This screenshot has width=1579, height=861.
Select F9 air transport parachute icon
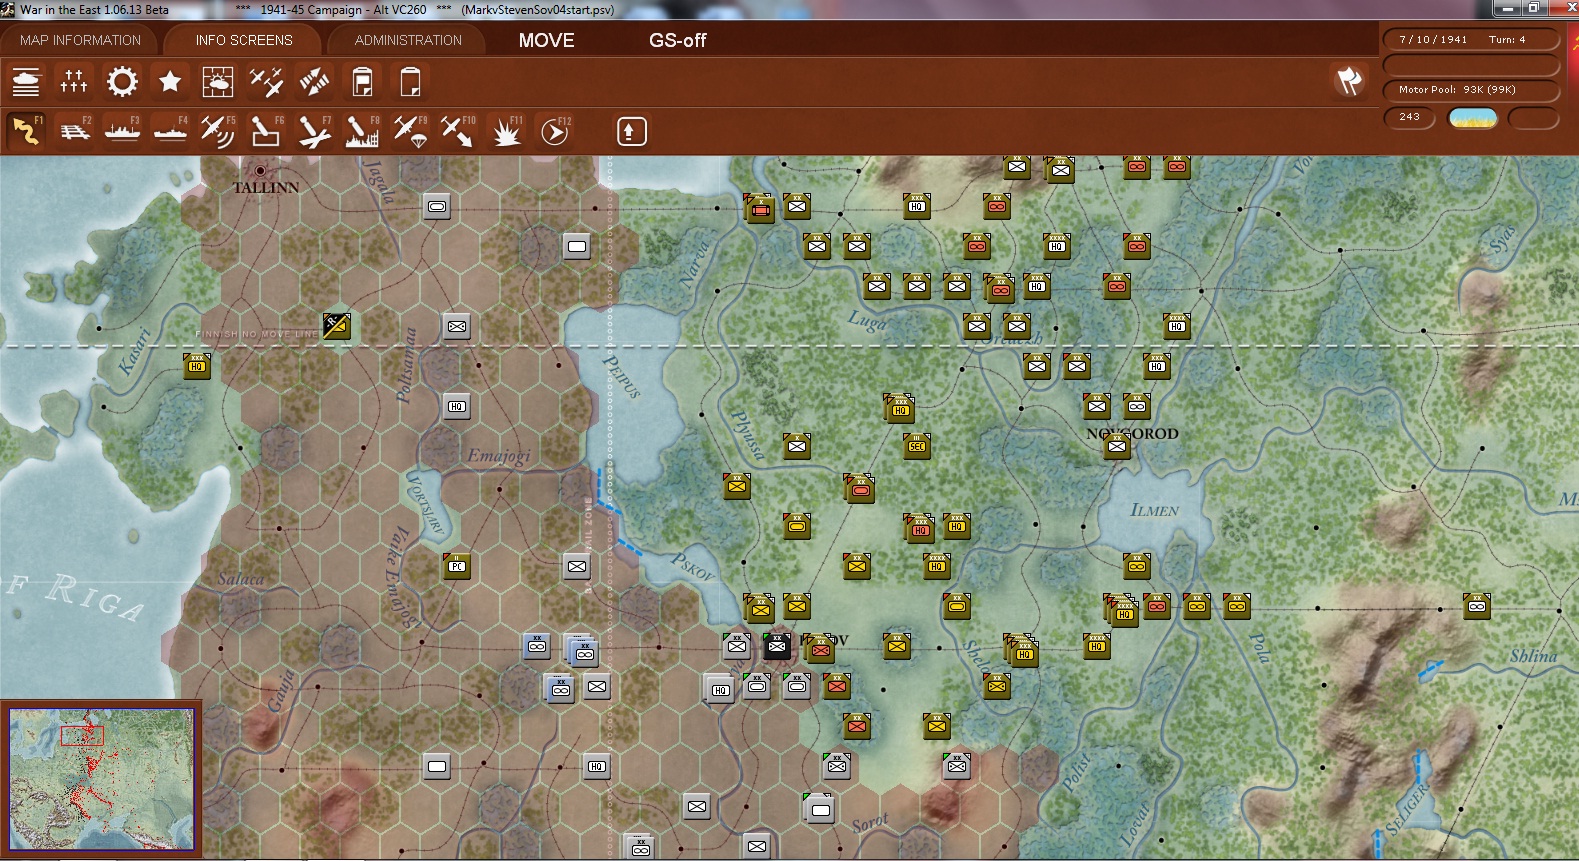[x=410, y=131]
